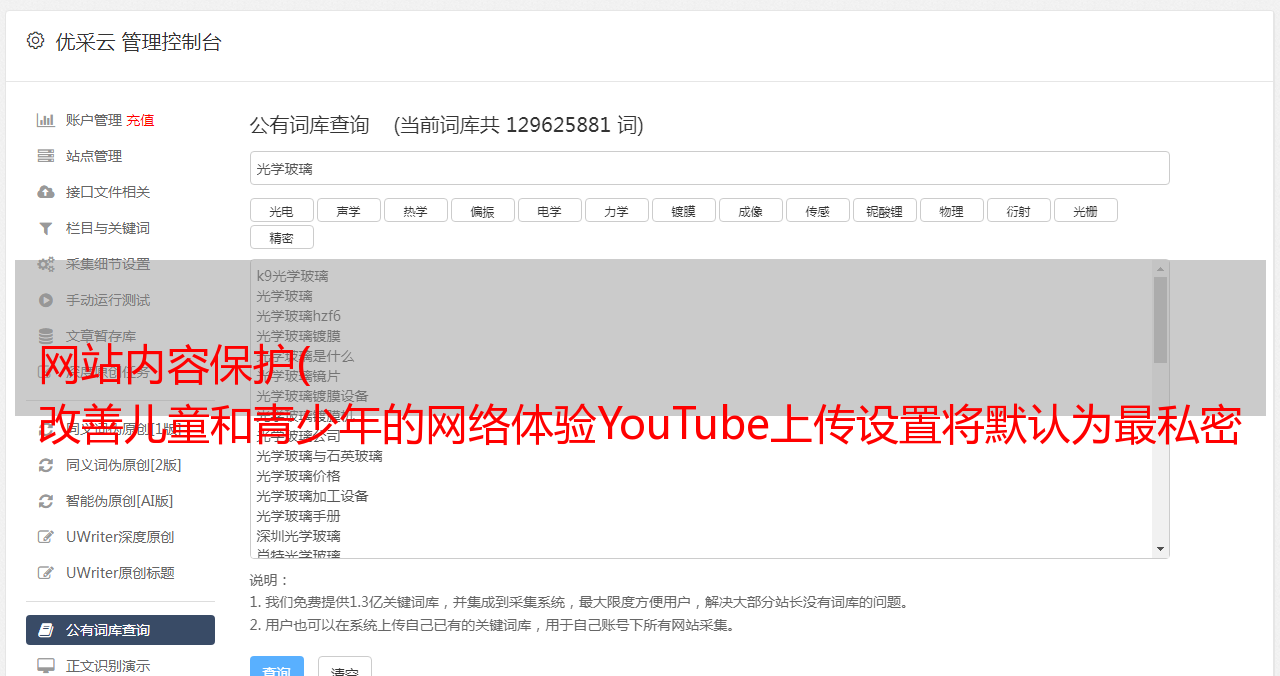1280x676 pixels.
Task: Click the 电学 keyword tag
Action: (x=549, y=210)
